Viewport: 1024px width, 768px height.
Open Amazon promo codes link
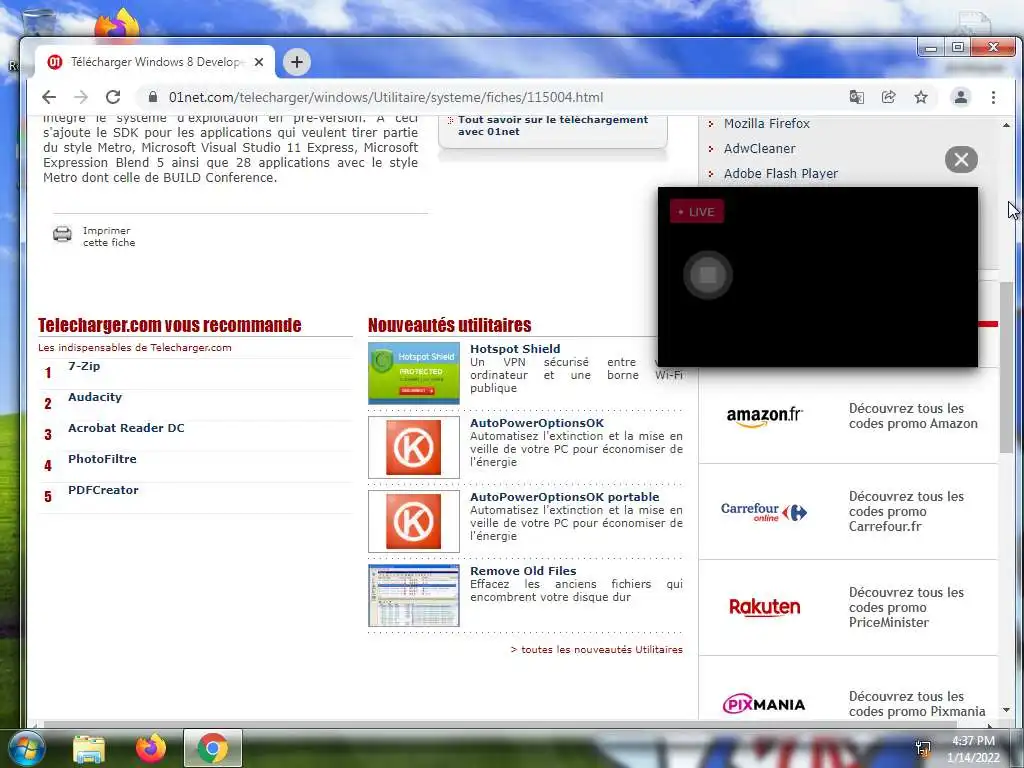tap(913, 416)
